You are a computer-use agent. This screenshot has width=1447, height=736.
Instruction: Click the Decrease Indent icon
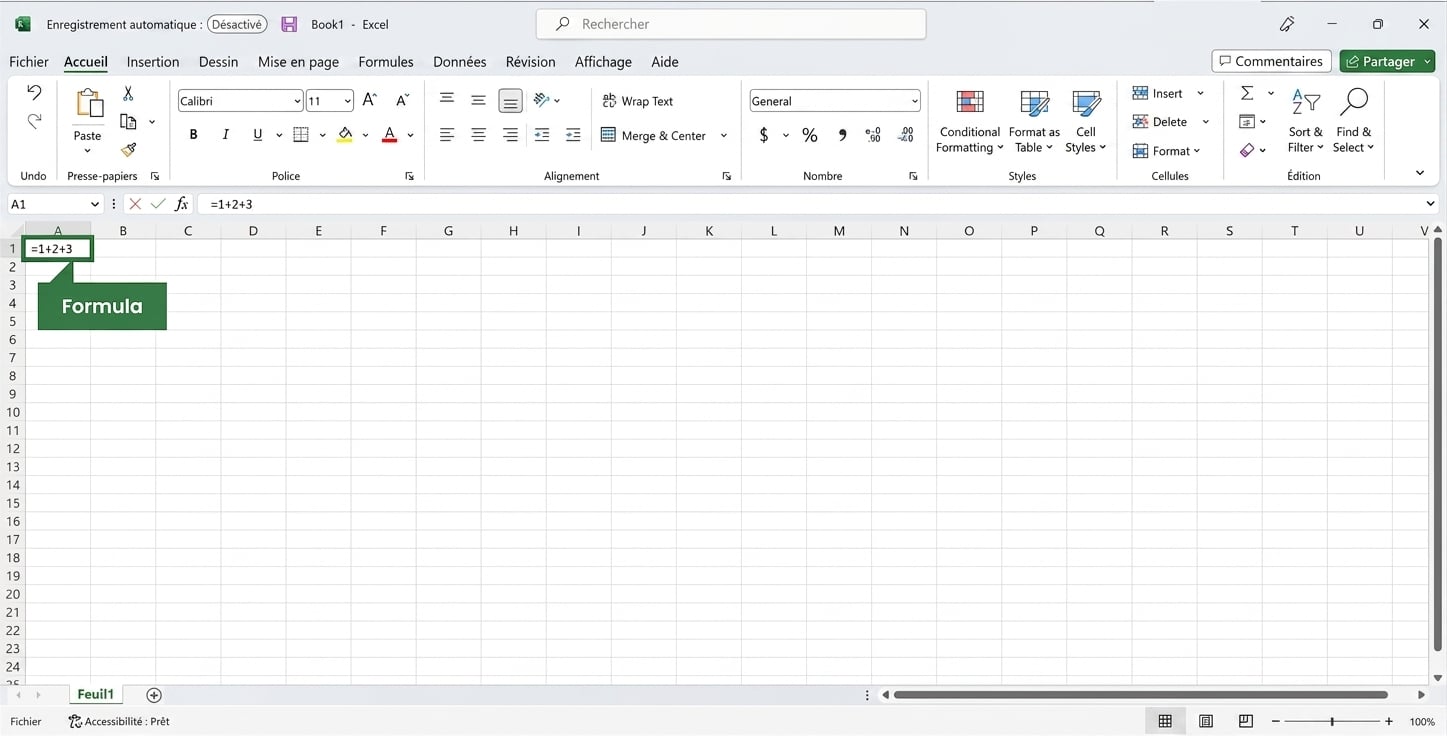(x=542, y=135)
